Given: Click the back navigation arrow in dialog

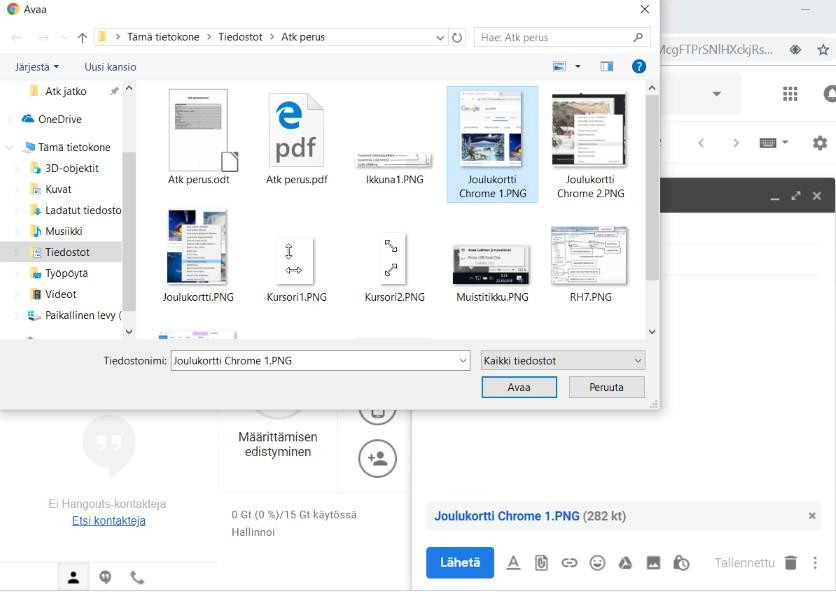Looking at the screenshot, I should (17, 37).
